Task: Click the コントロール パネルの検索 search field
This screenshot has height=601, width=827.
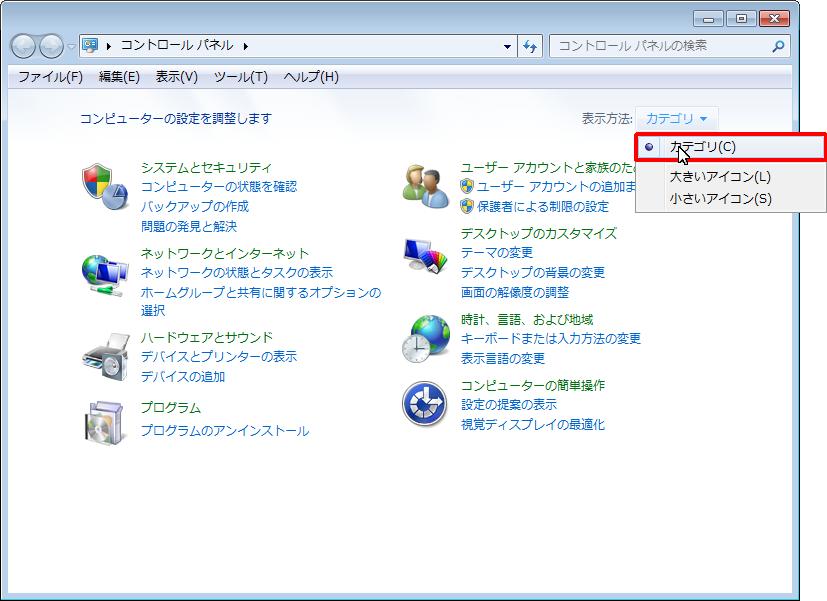Action: pyautogui.click(x=660, y=46)
